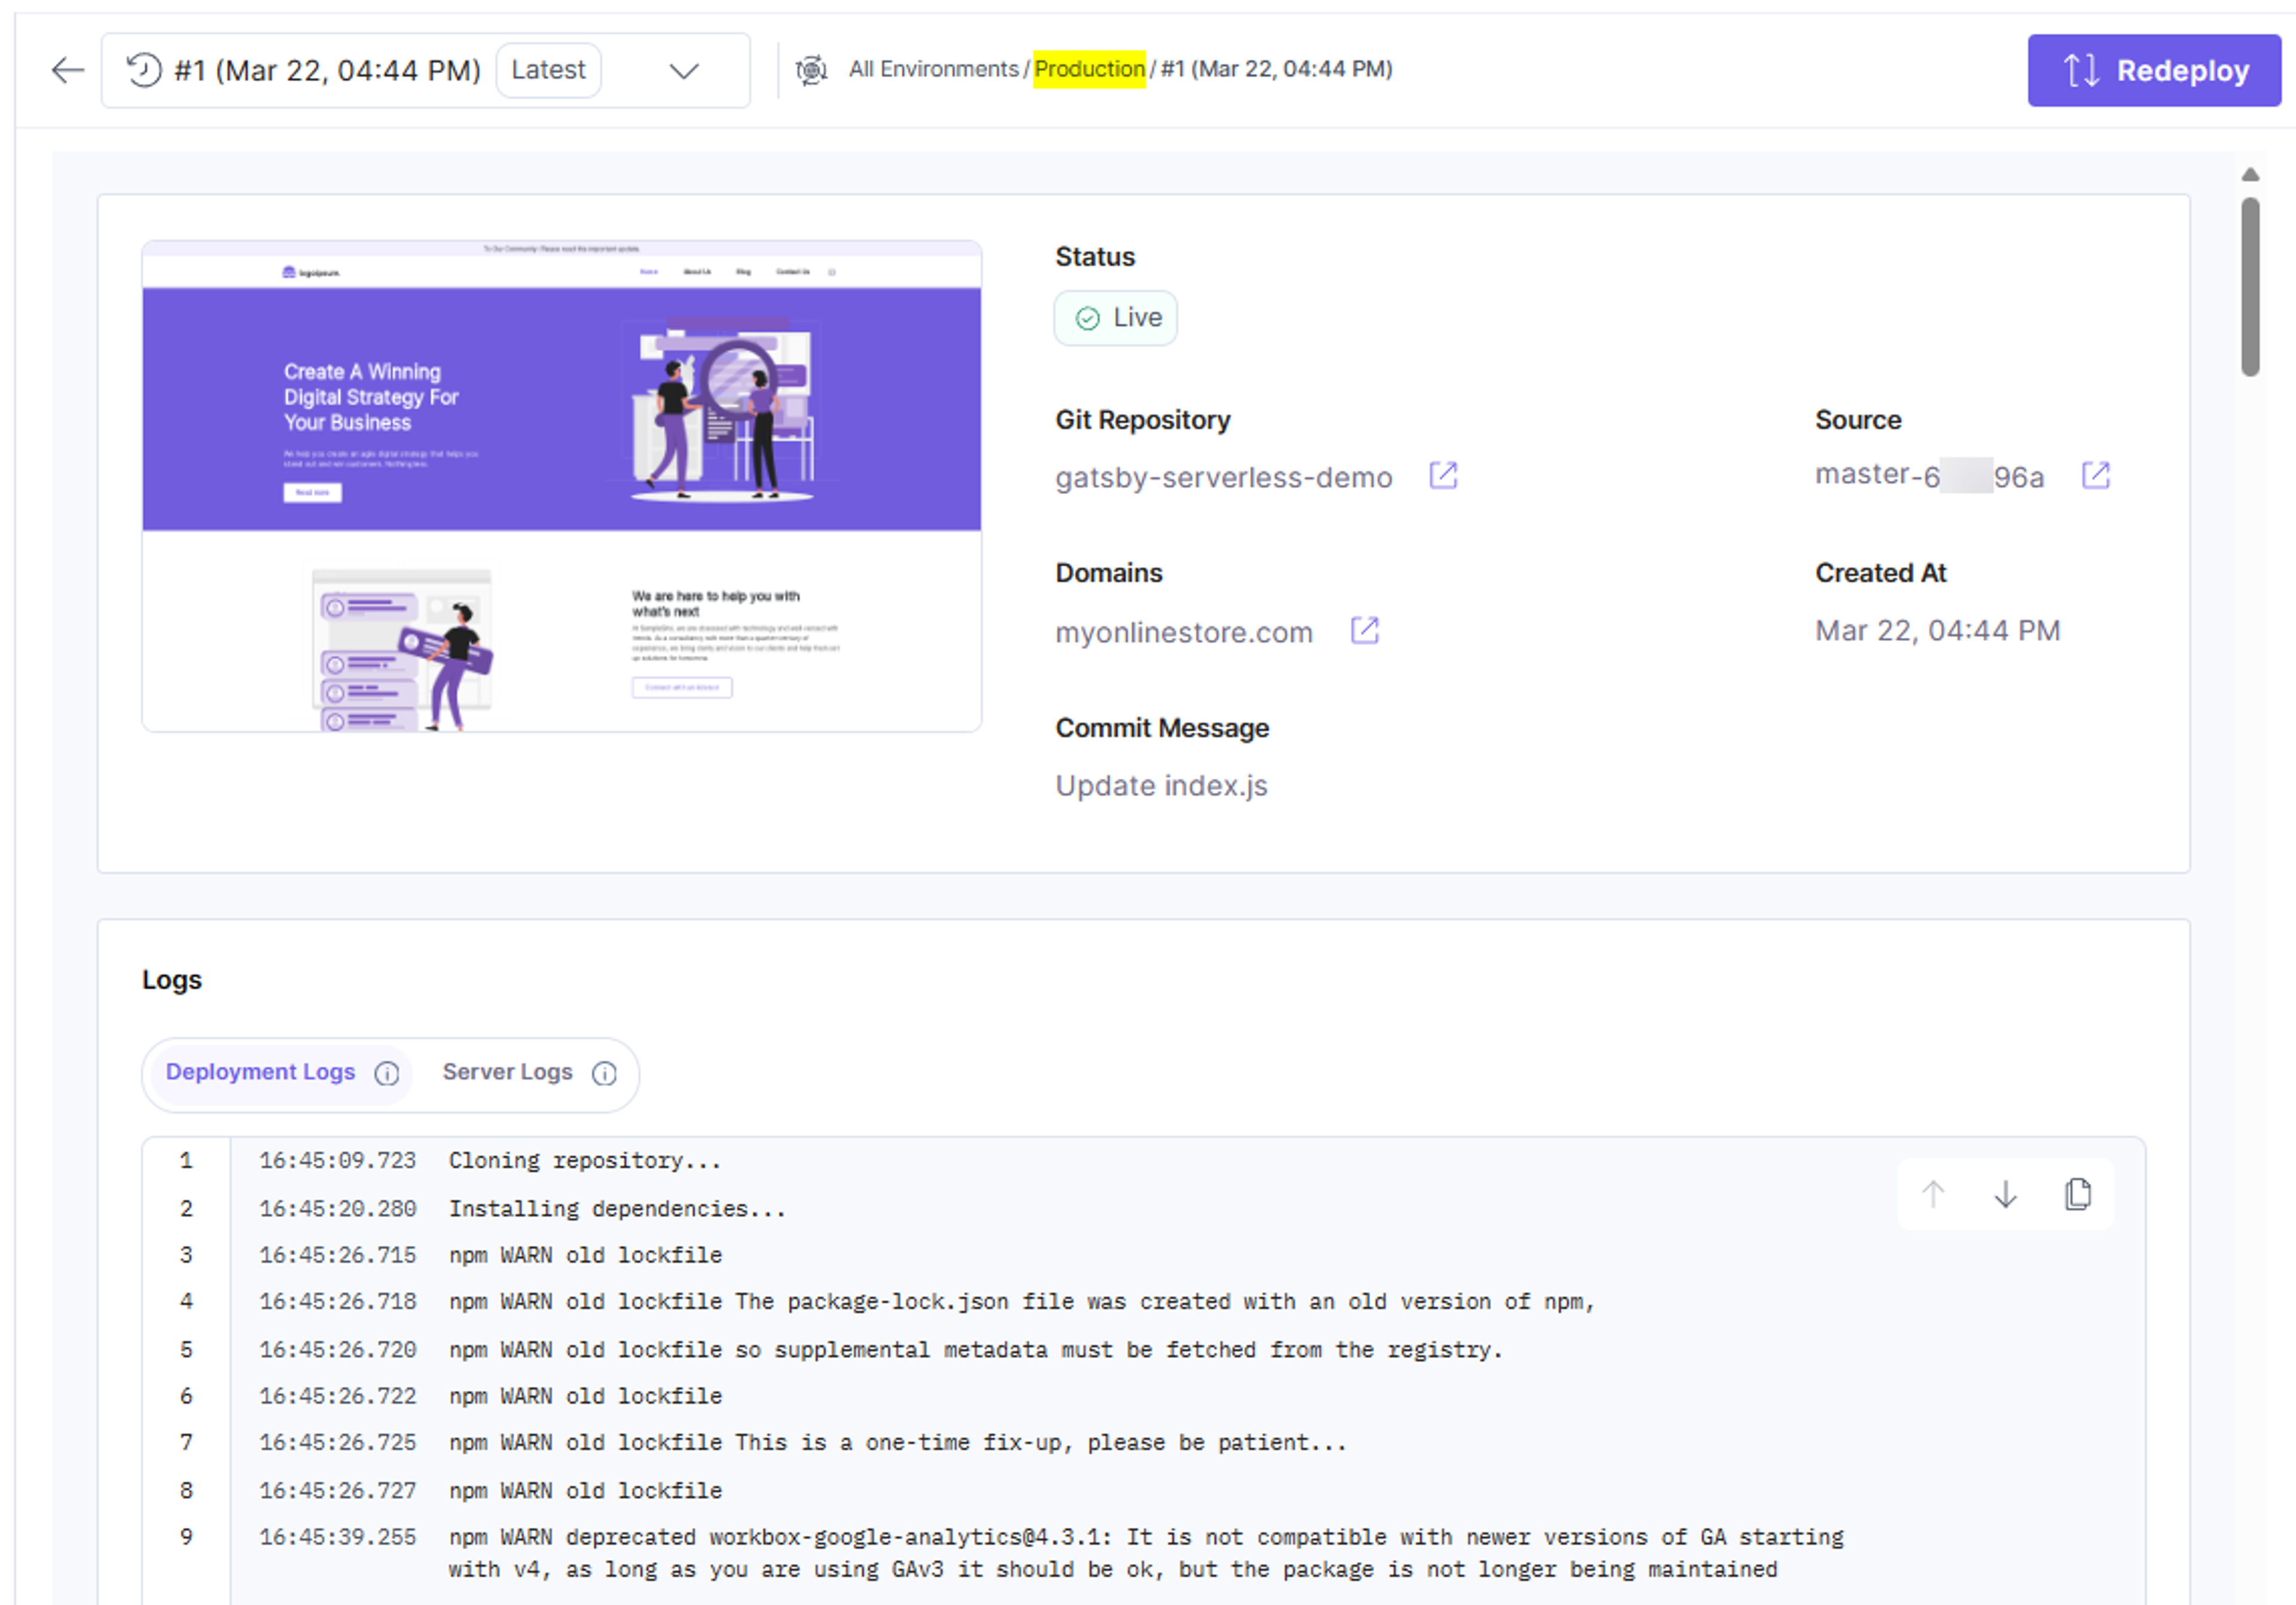This screenshot has width=2296, height=1605.
Task: Go back using the left arrow icon
Action: [68, 70]
